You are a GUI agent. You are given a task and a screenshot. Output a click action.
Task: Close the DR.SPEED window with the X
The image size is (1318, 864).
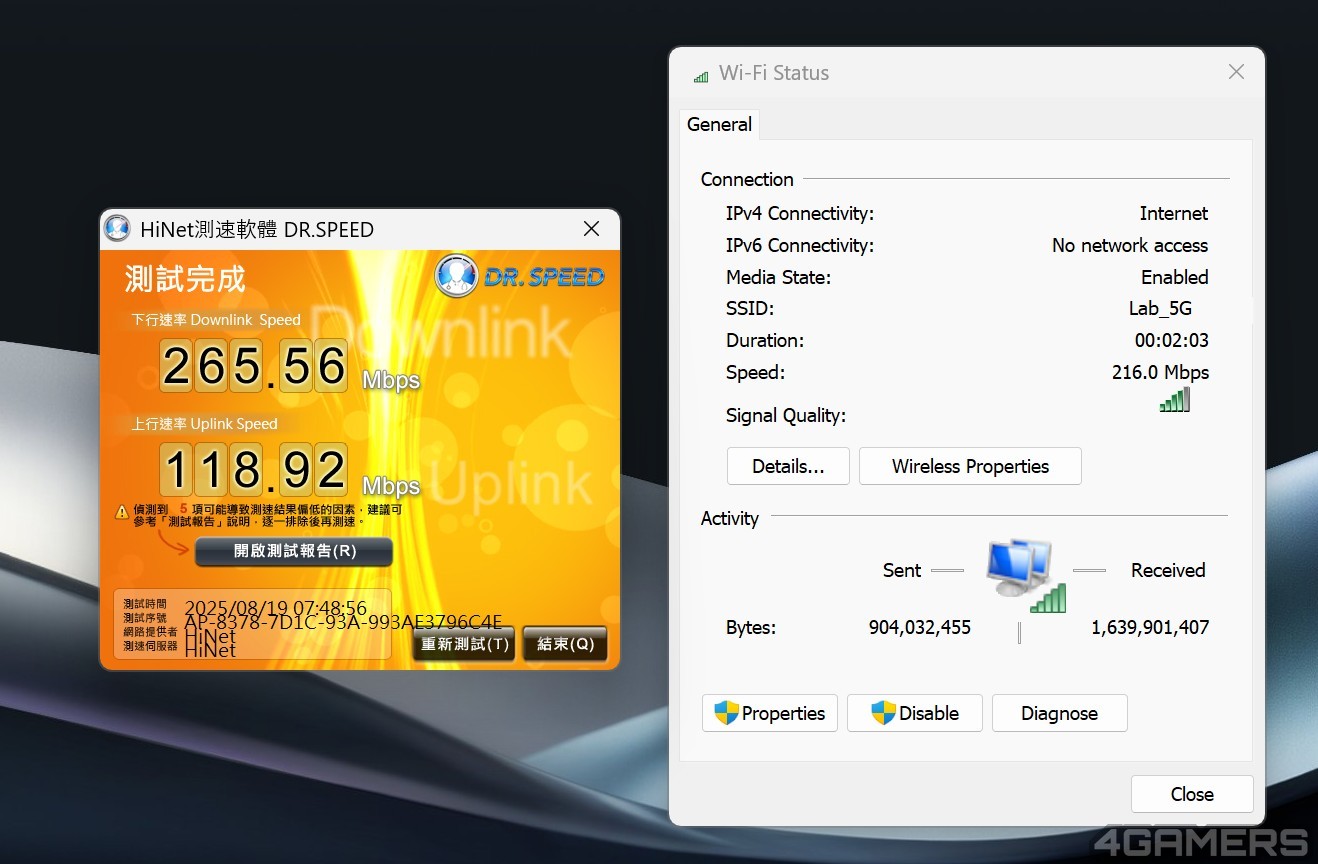point(591,229)
